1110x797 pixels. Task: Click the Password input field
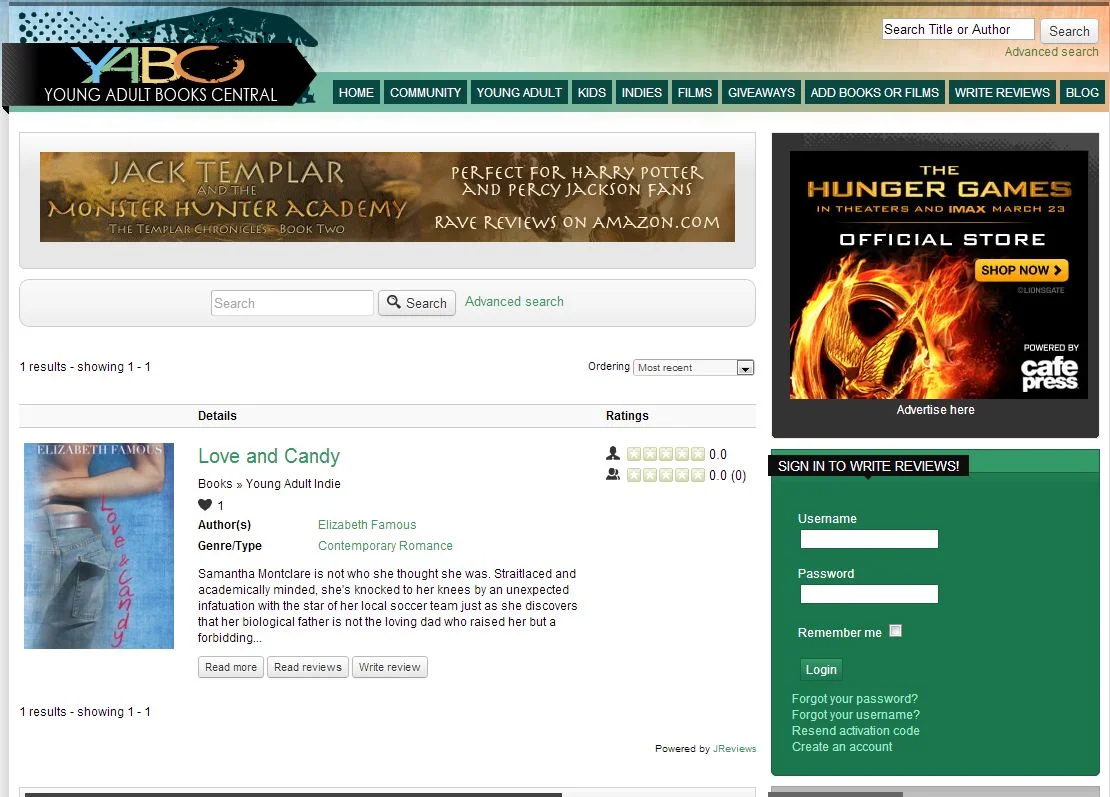pyautogui.click(x=869, y=594)
